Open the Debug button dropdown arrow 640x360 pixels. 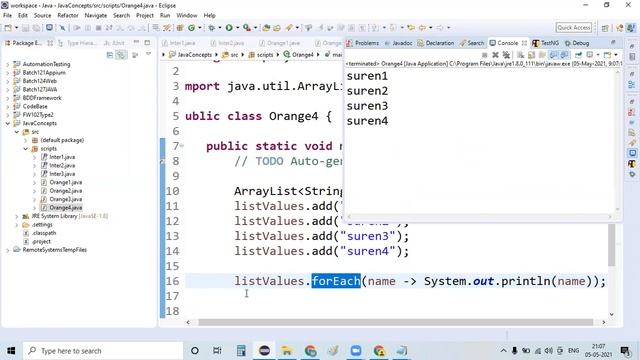click(x=220, y=28)
